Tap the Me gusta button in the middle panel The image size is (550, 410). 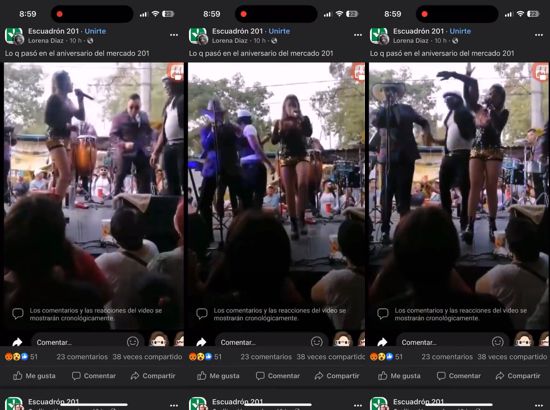(x=218, y=376)
